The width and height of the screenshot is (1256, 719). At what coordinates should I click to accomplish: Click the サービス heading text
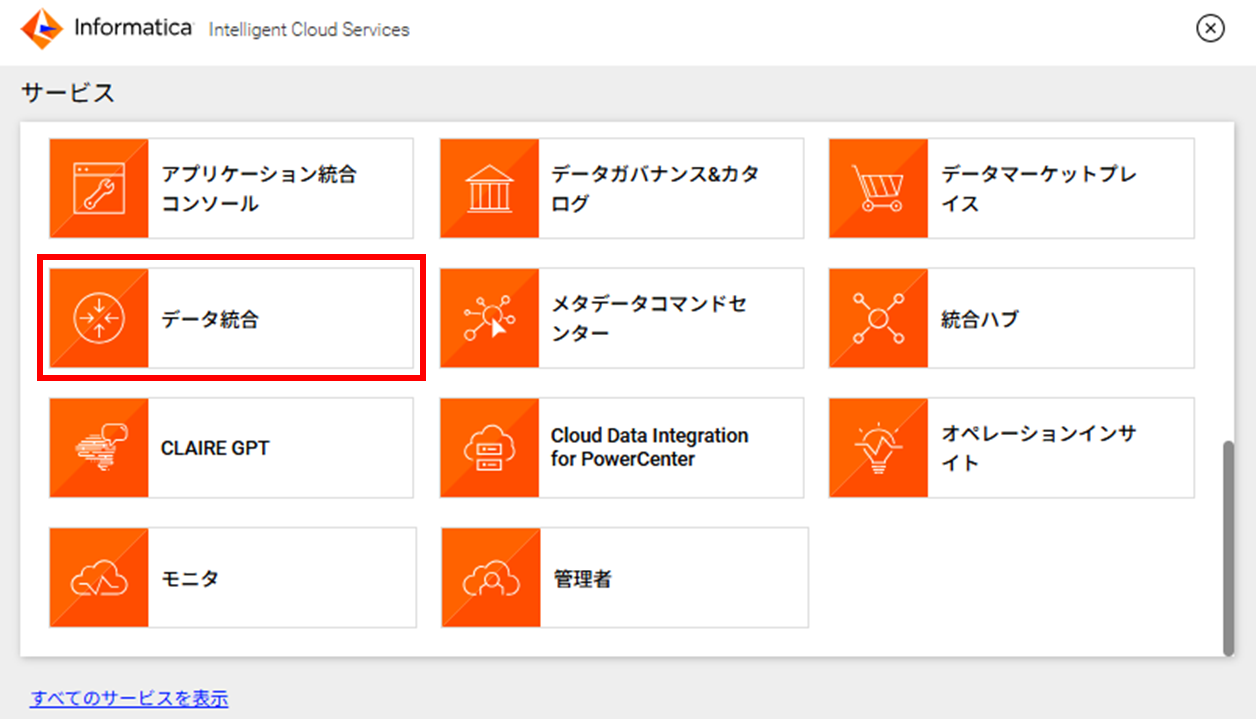pos(68,93)
